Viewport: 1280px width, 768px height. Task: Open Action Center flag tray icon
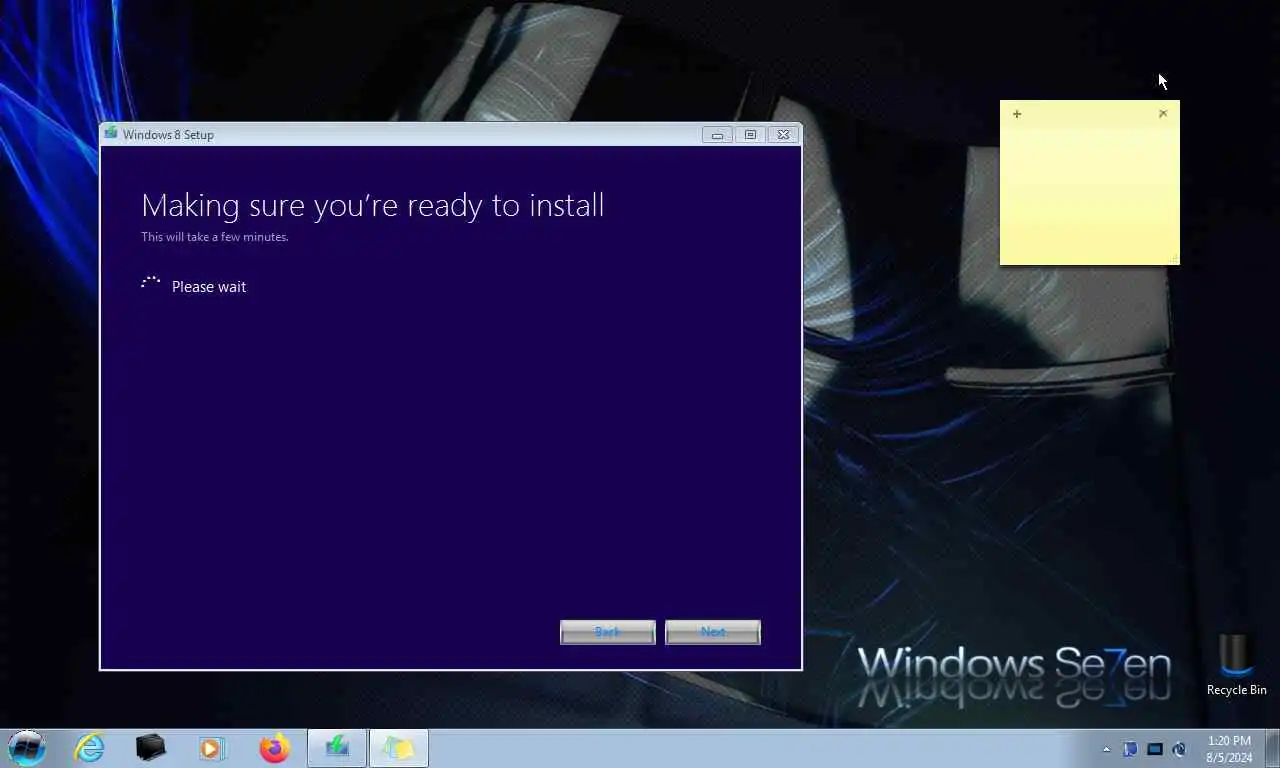coord(1130,749)
